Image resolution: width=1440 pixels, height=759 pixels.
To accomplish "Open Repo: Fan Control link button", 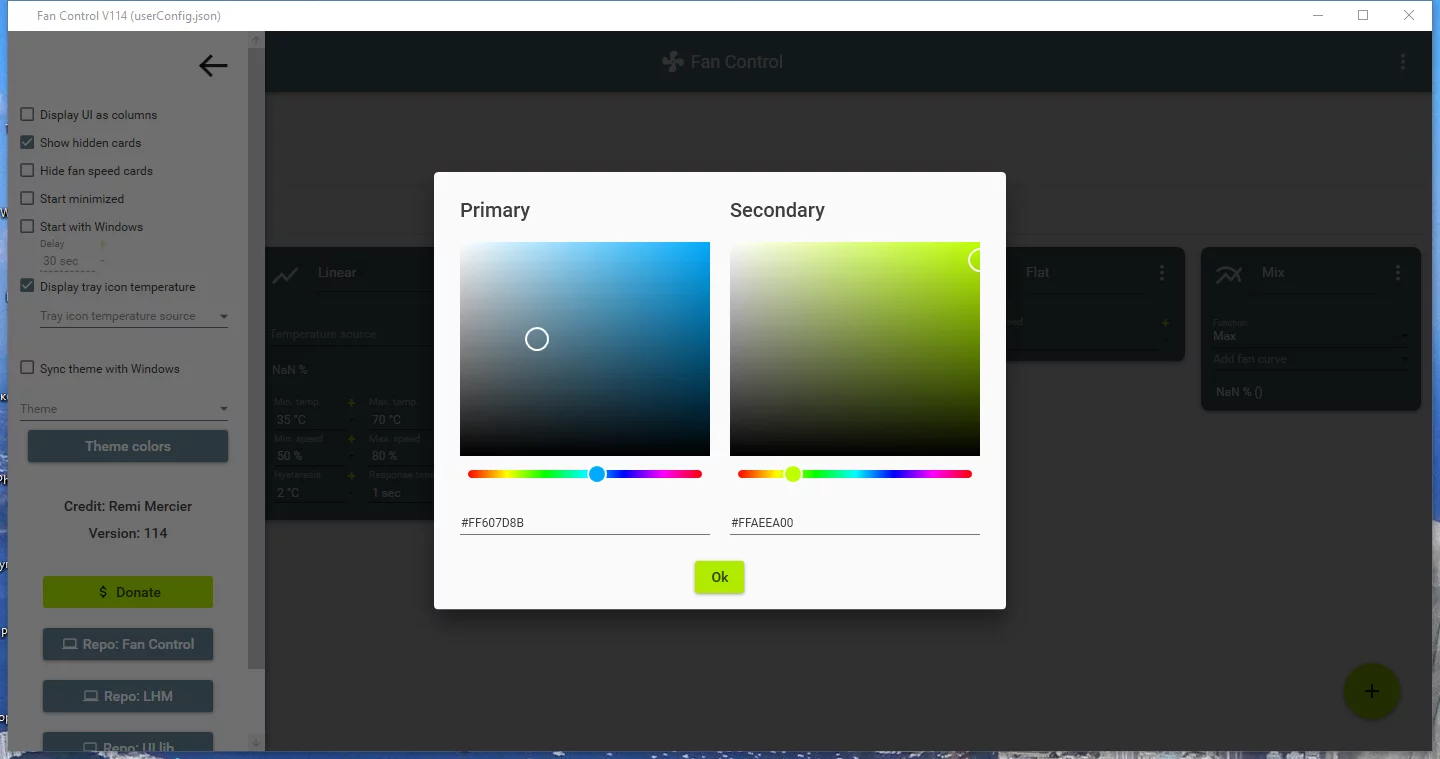I will [x=128, y=644].
